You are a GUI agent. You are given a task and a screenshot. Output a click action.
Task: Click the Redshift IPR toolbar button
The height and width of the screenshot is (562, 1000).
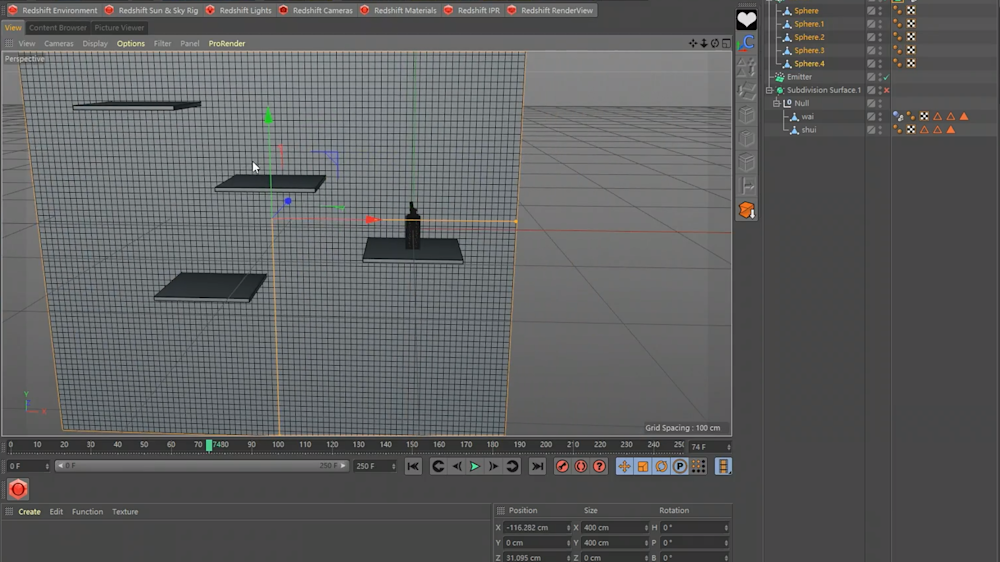click(472, 10)
